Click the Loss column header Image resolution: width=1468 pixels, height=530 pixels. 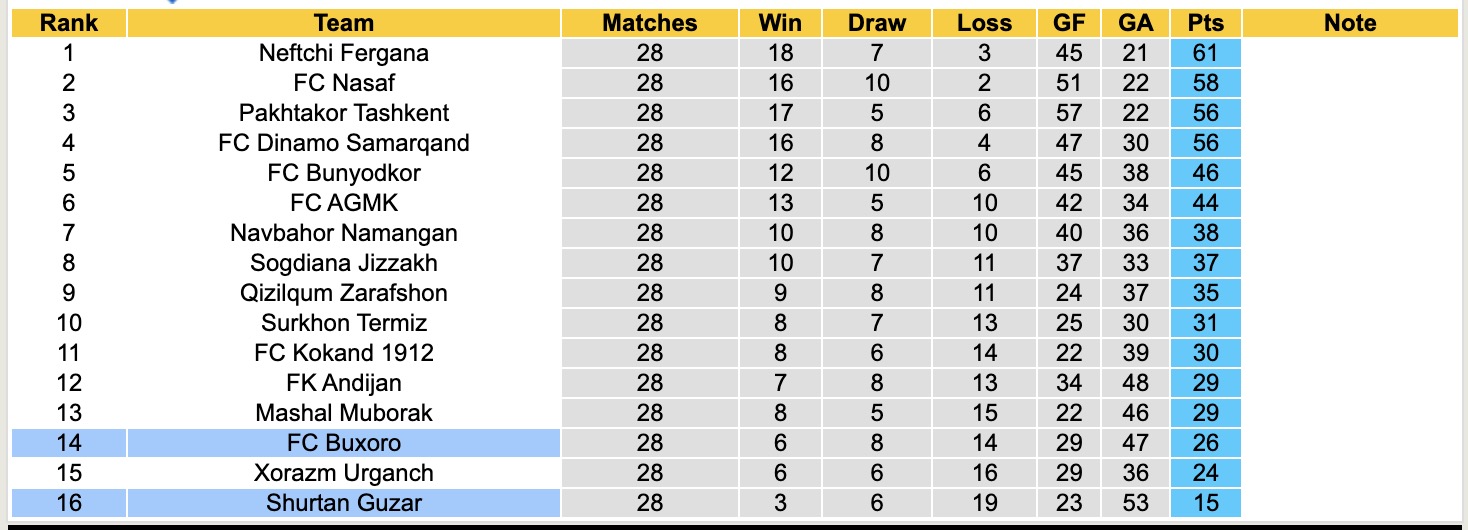tap(984, 23)
